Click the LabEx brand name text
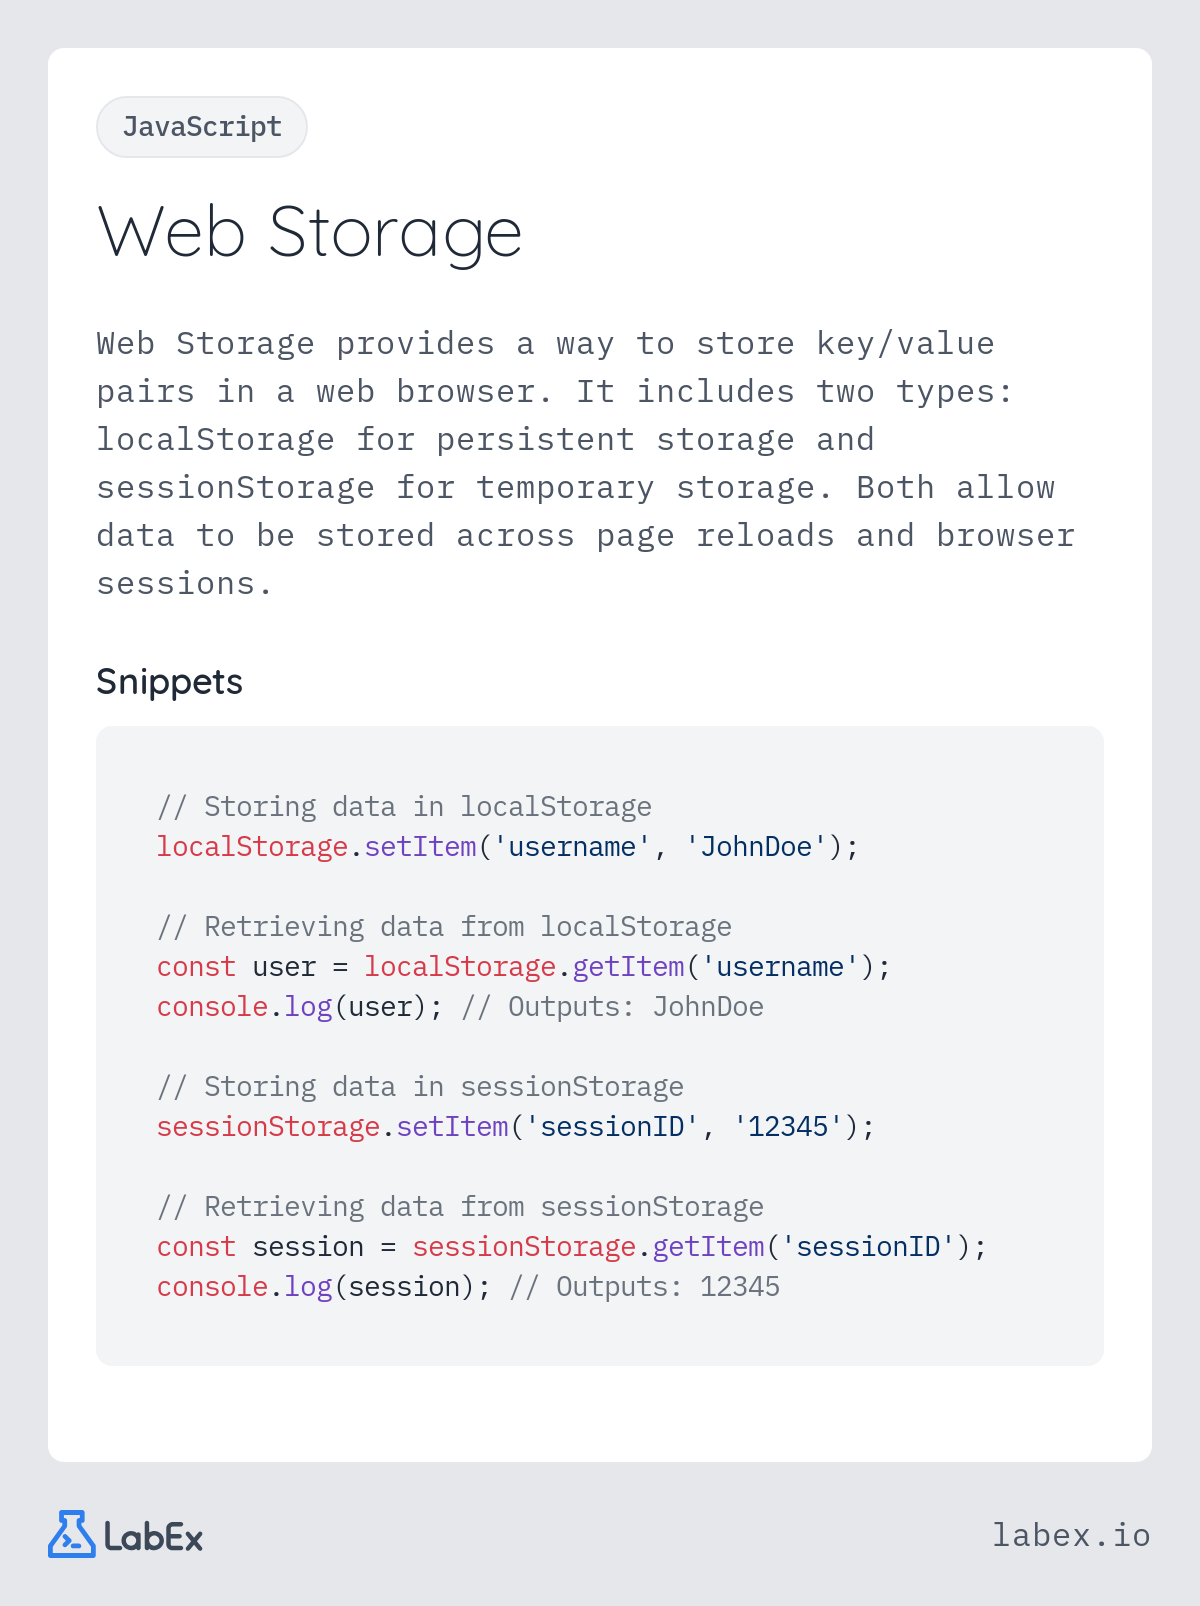The height and width of the screenshot is (1606, 1200). (x=153, y=1537)
